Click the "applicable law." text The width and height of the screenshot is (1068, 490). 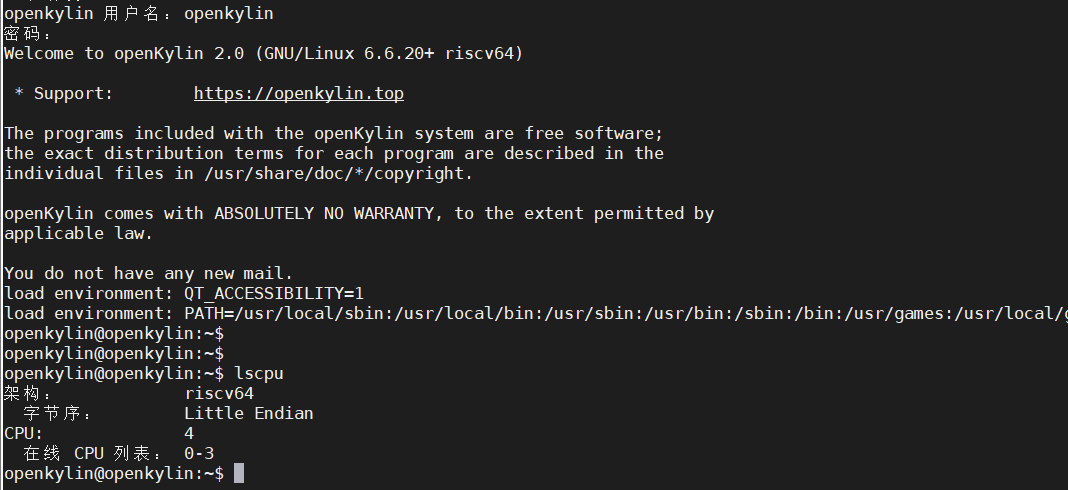(x=78, y=233)
